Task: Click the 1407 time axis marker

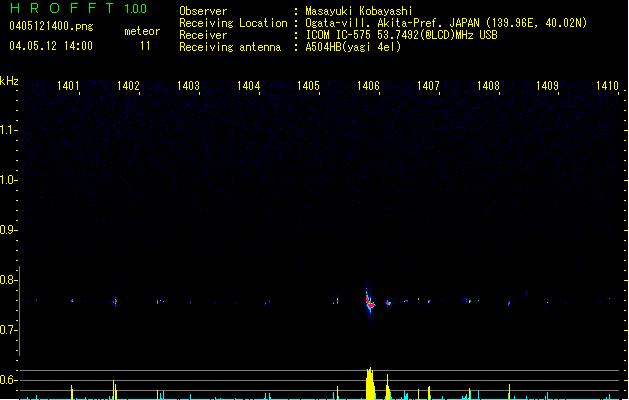Action: tap(428, 86)
